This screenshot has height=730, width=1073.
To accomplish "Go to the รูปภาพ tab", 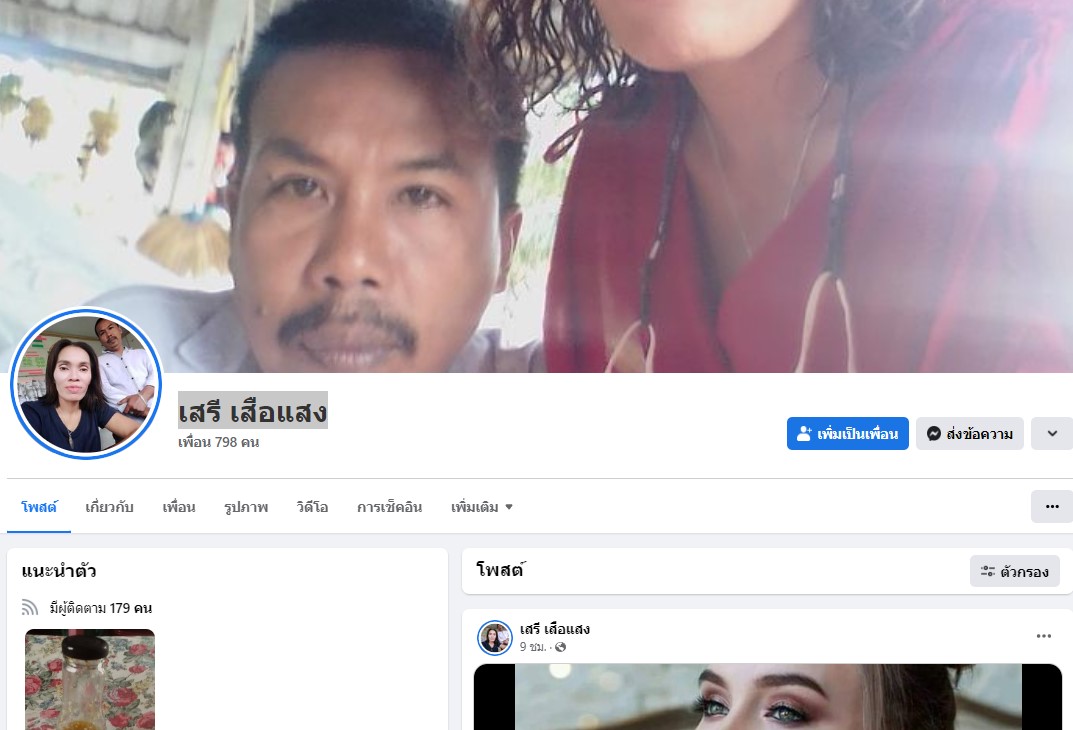I will (x=246, y=507).
